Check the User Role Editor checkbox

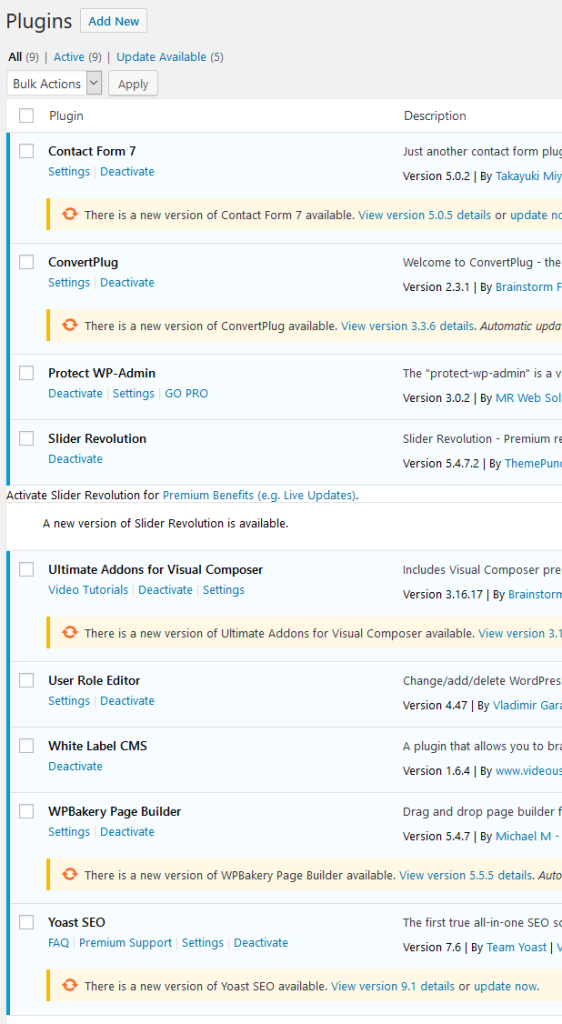[x=26, y=680]
